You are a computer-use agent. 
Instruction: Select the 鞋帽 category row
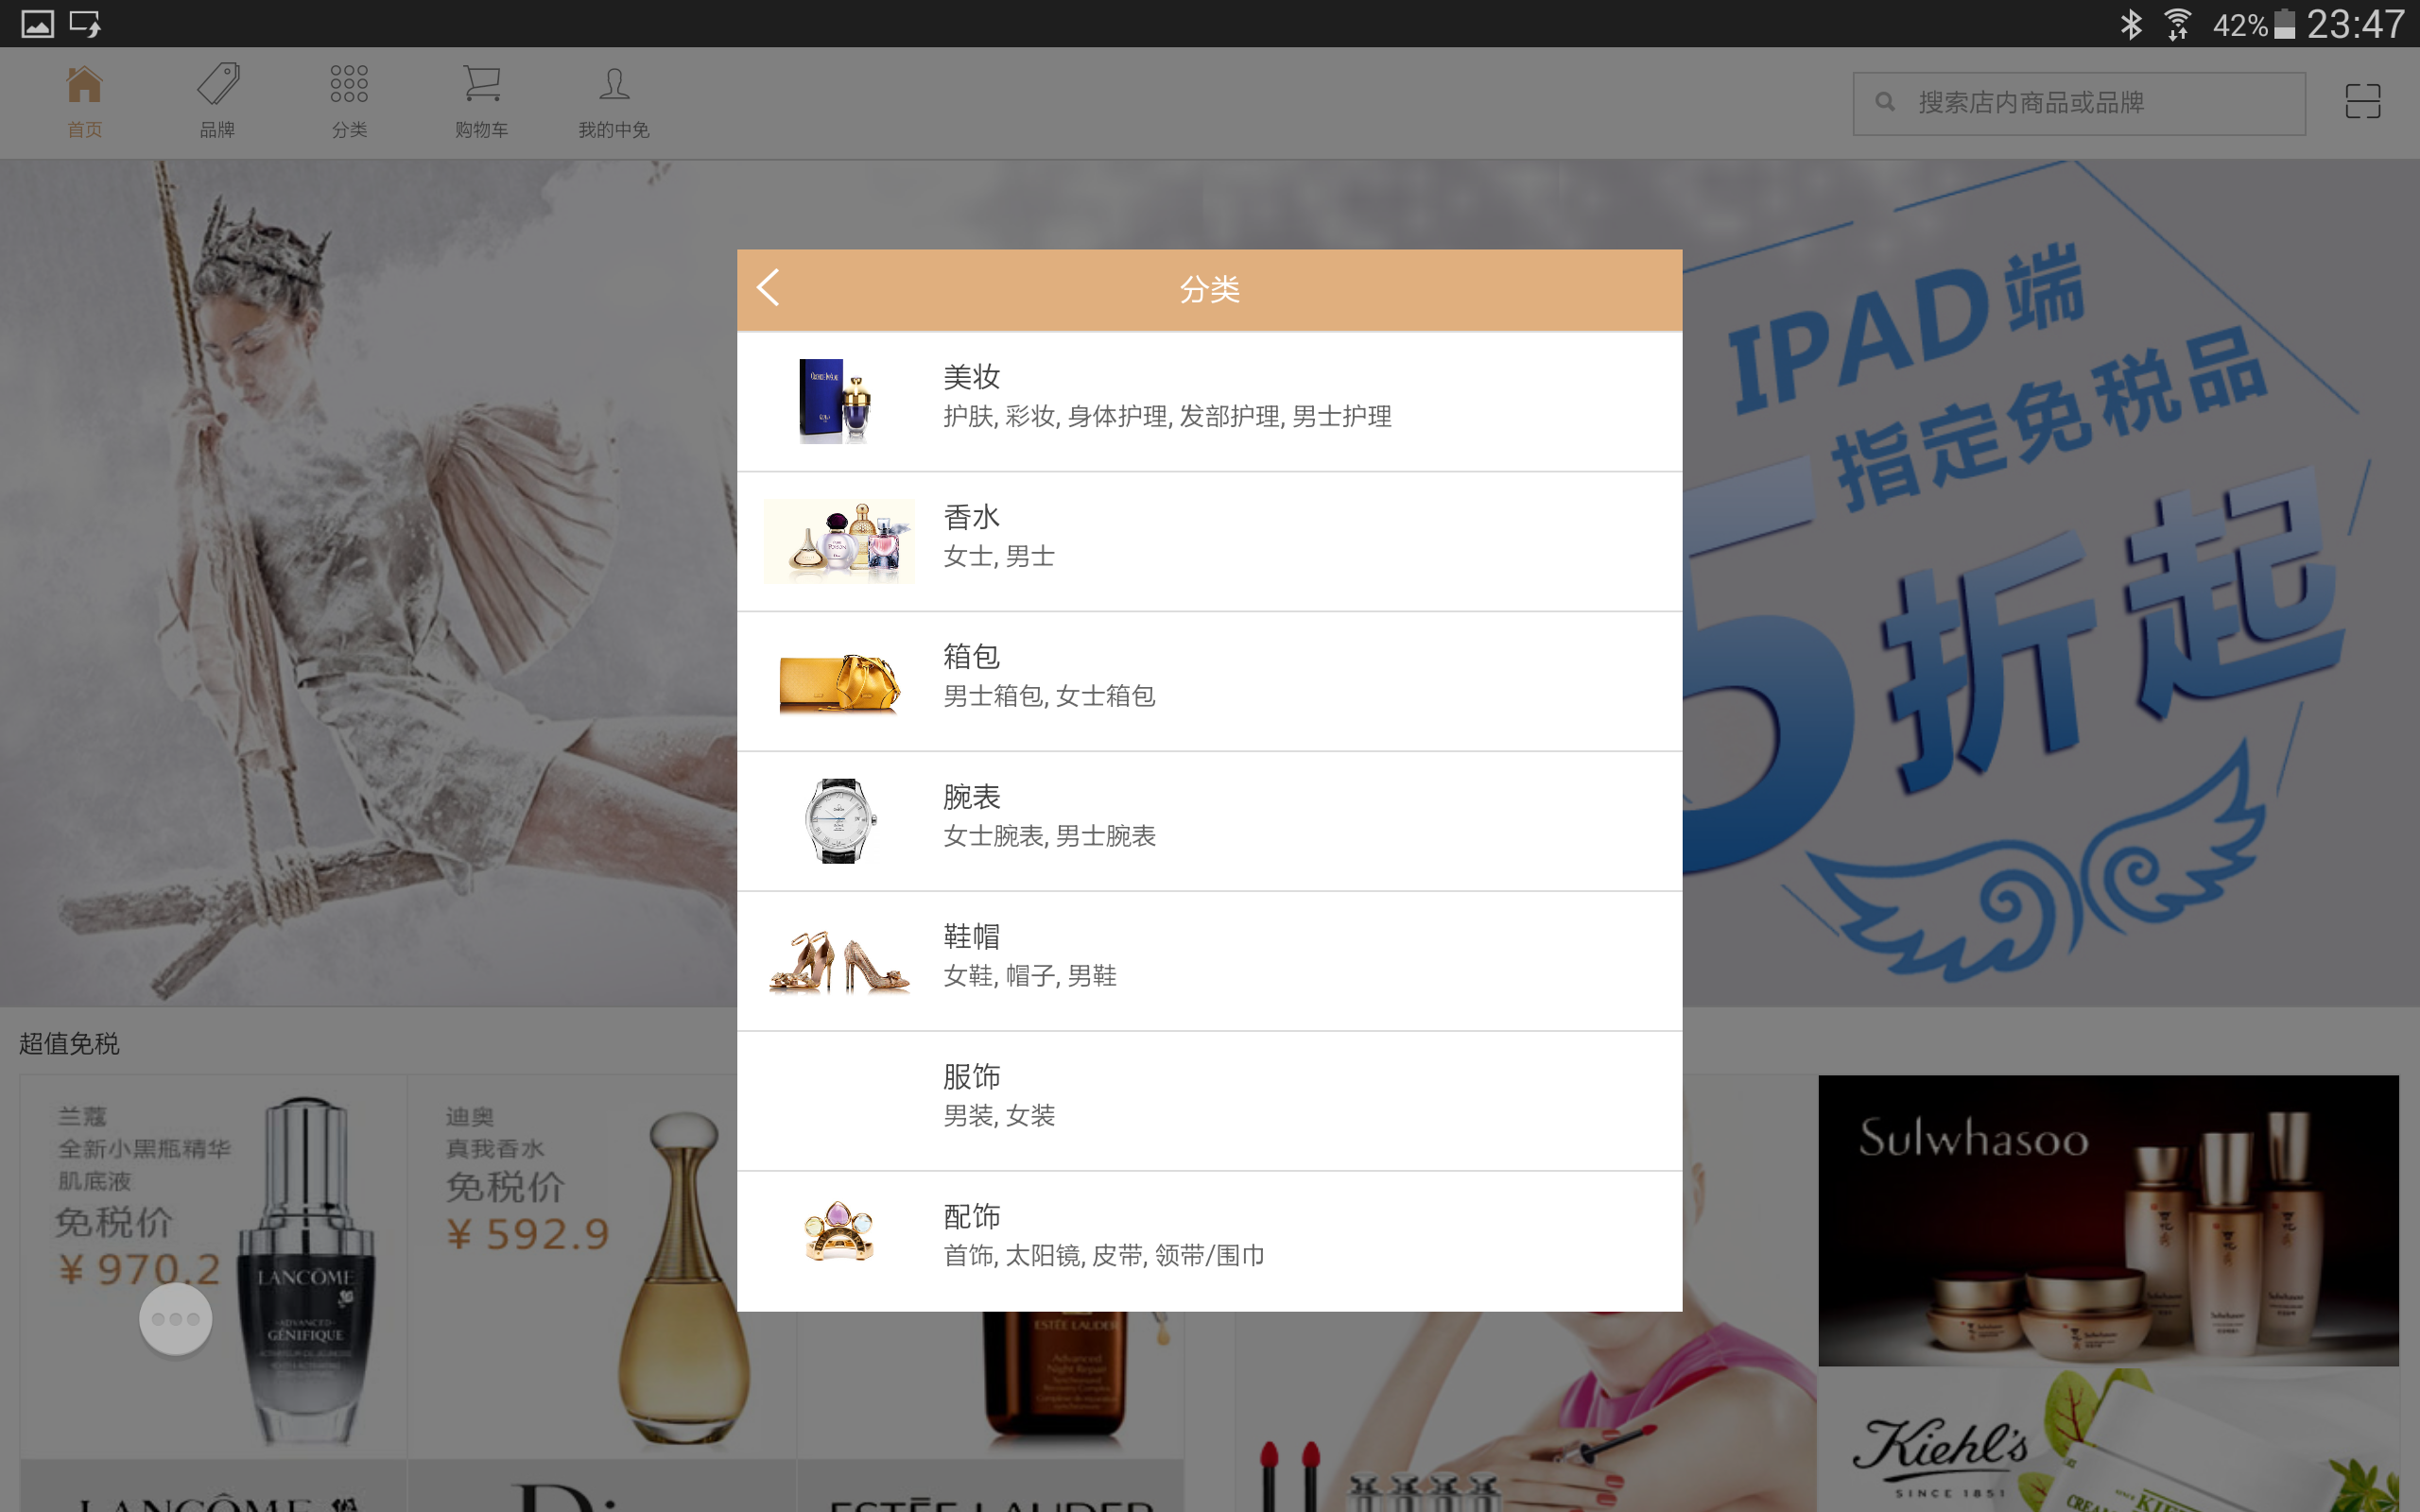coord(1209,961)
